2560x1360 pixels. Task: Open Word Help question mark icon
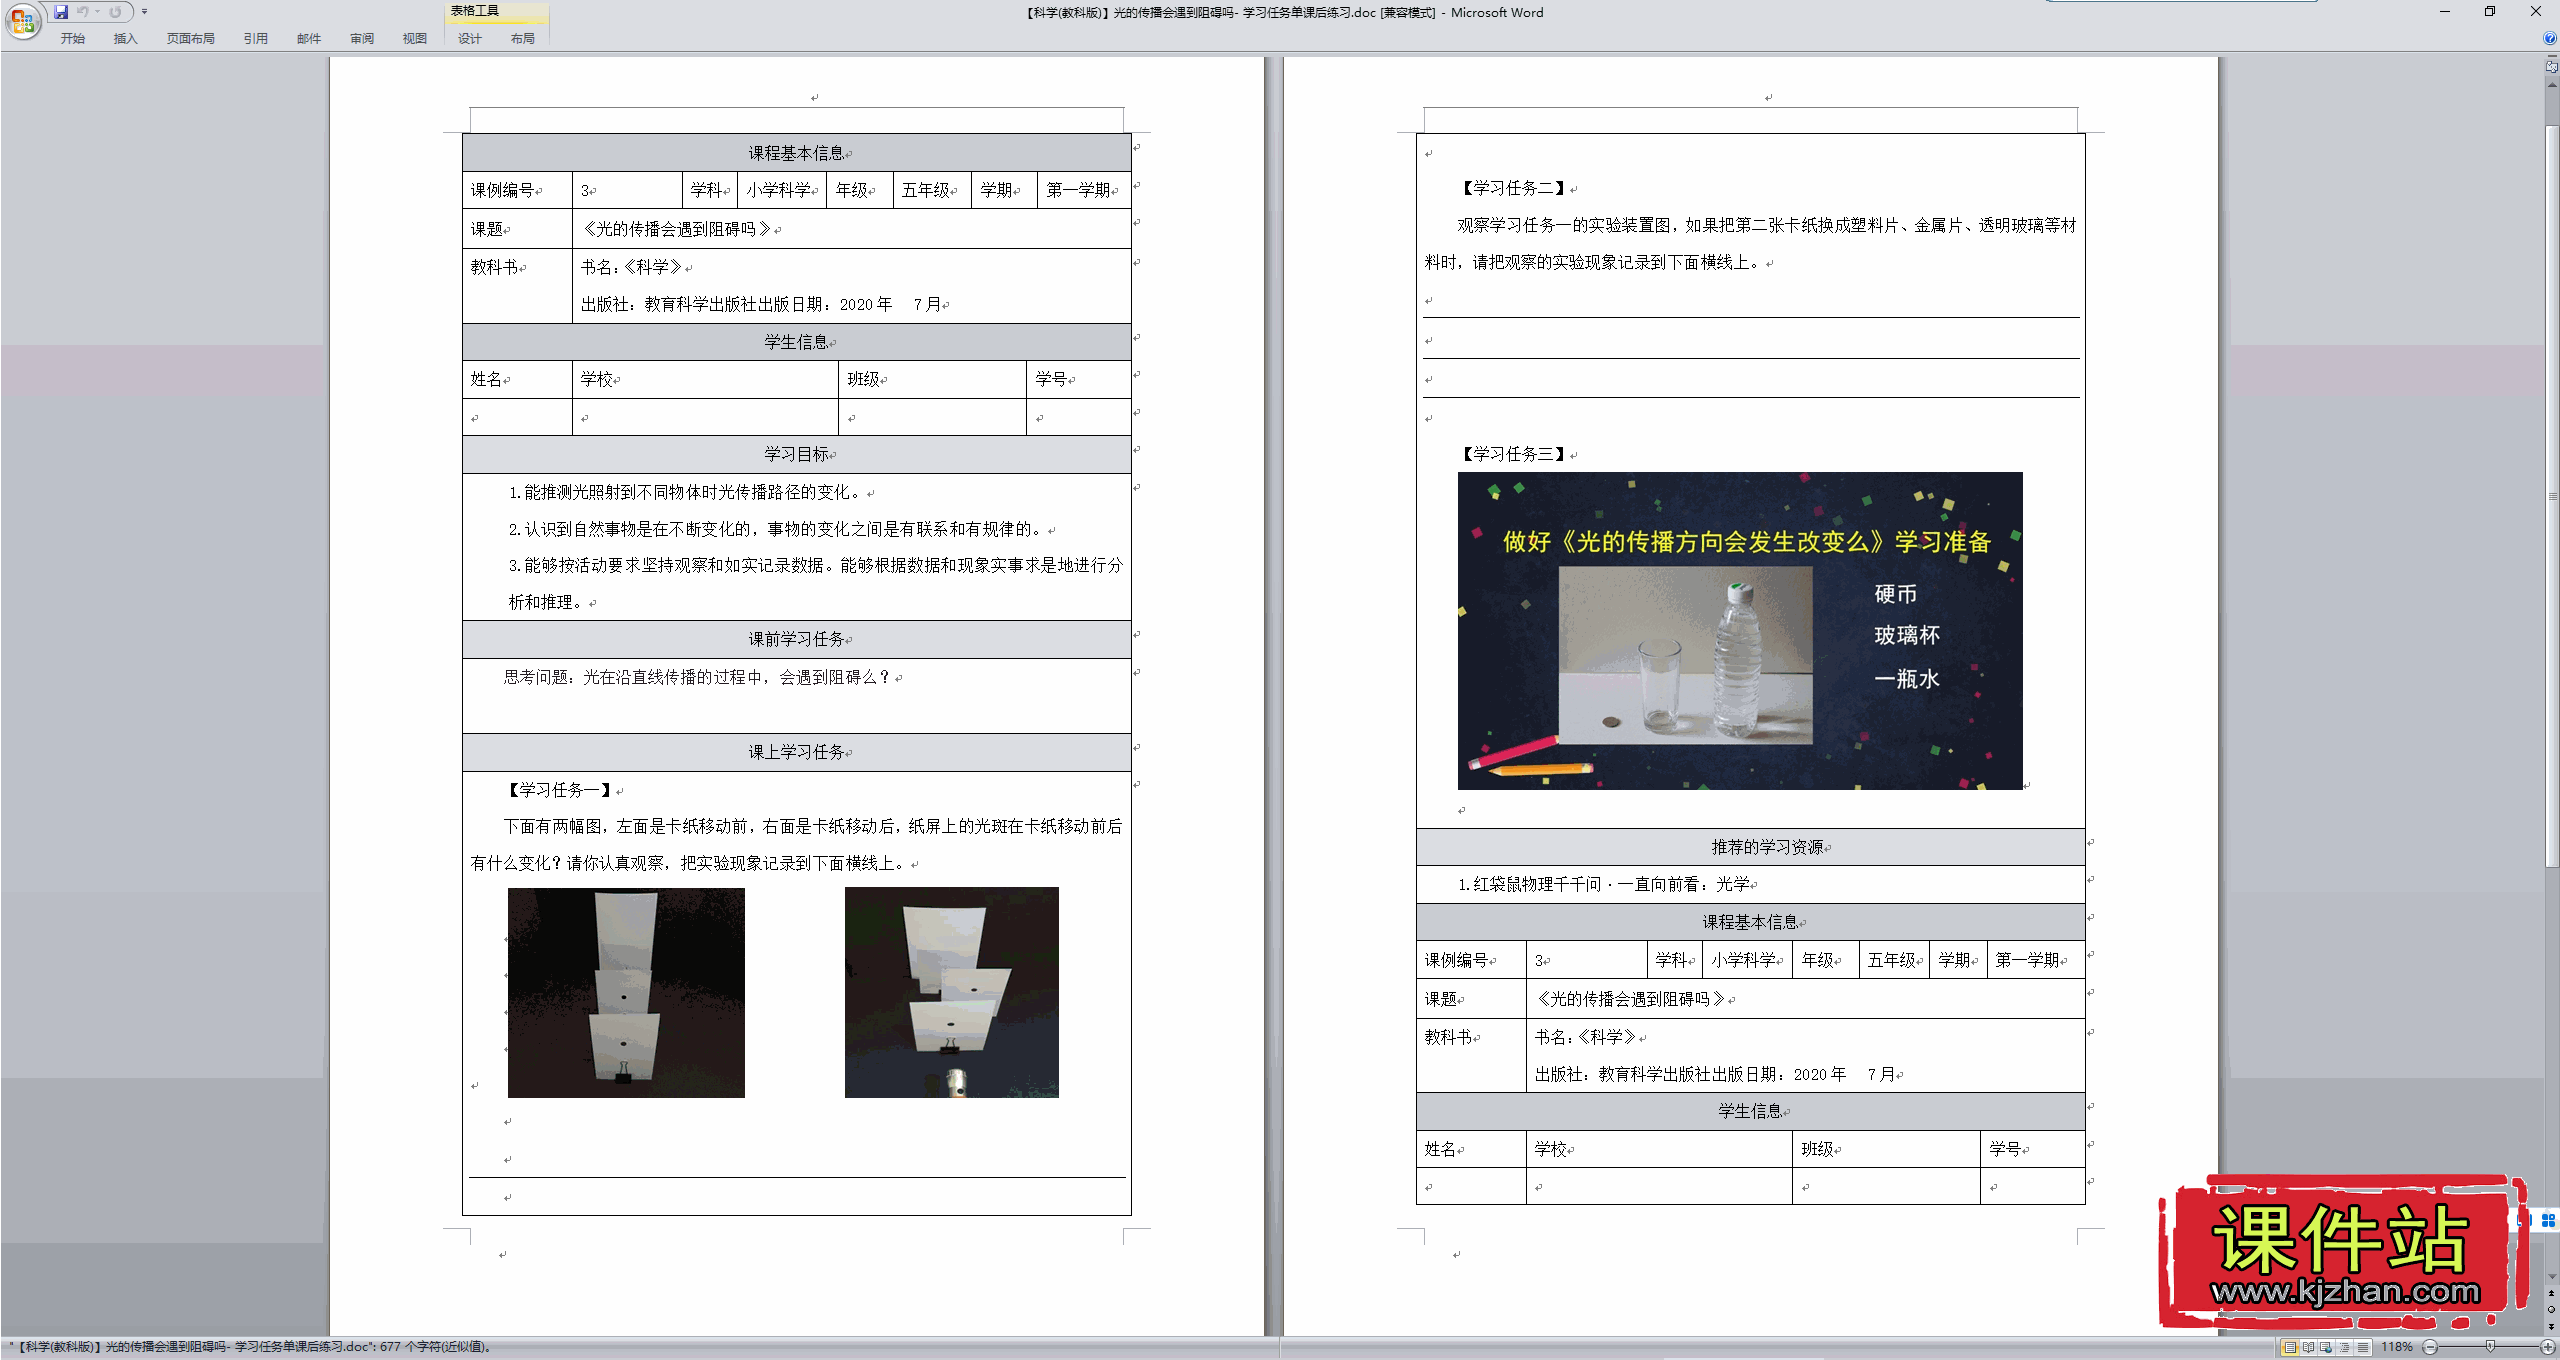[2549, 38]
